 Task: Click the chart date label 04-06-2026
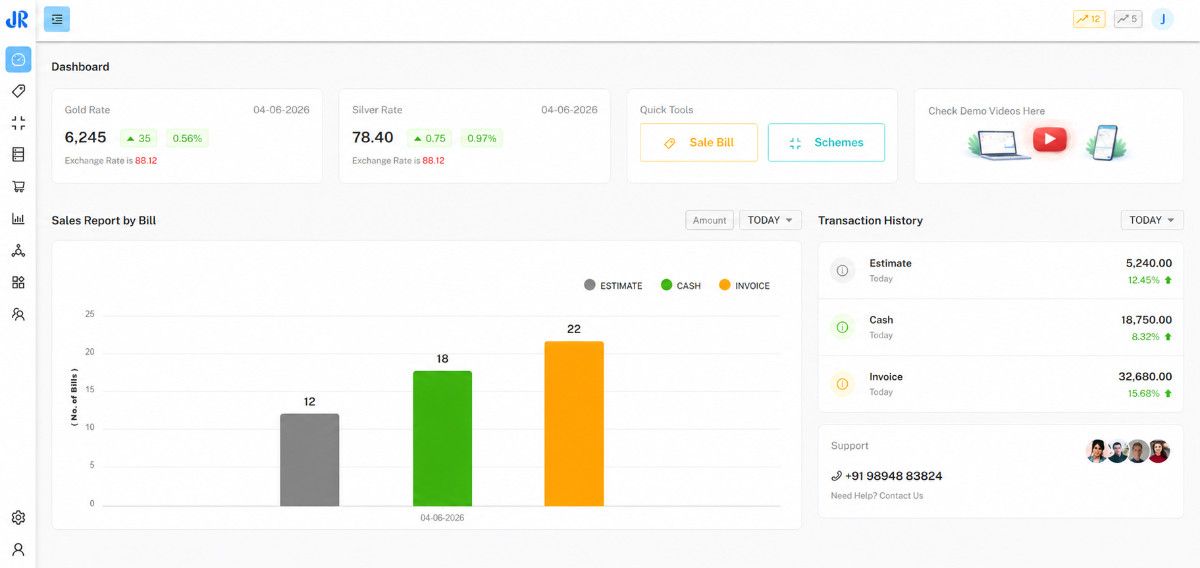[x=442, y=518]
